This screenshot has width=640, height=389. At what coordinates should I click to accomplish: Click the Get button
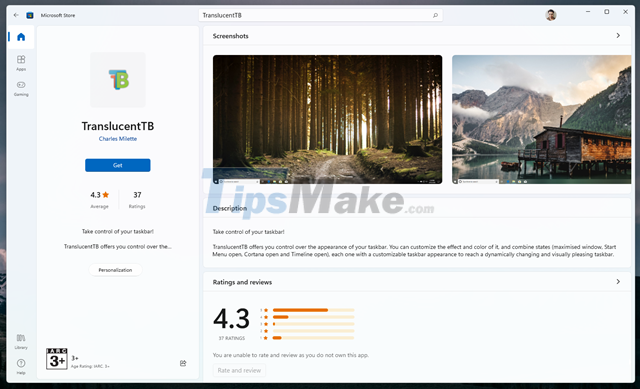coord(118,165)
